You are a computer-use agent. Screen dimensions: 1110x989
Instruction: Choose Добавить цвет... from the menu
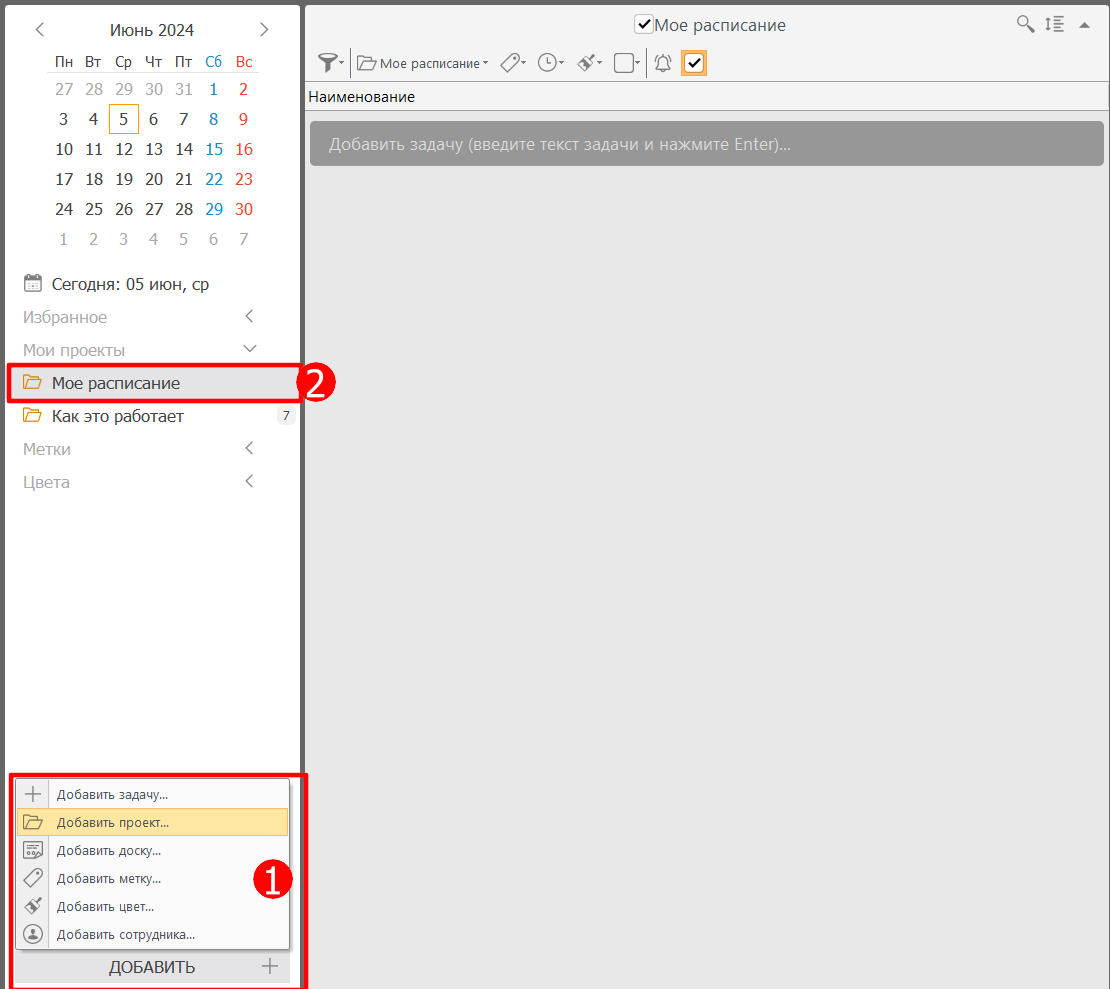[105, 906]
